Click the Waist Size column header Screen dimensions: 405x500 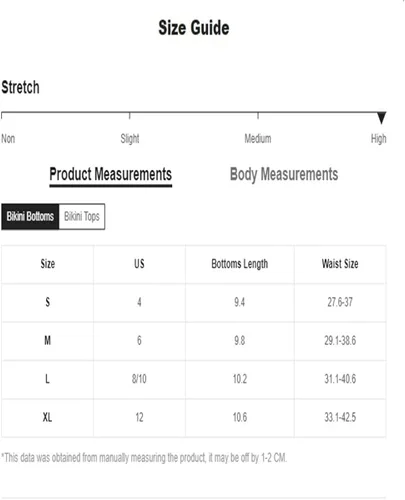pyautogui.click(x=340, y=264)
